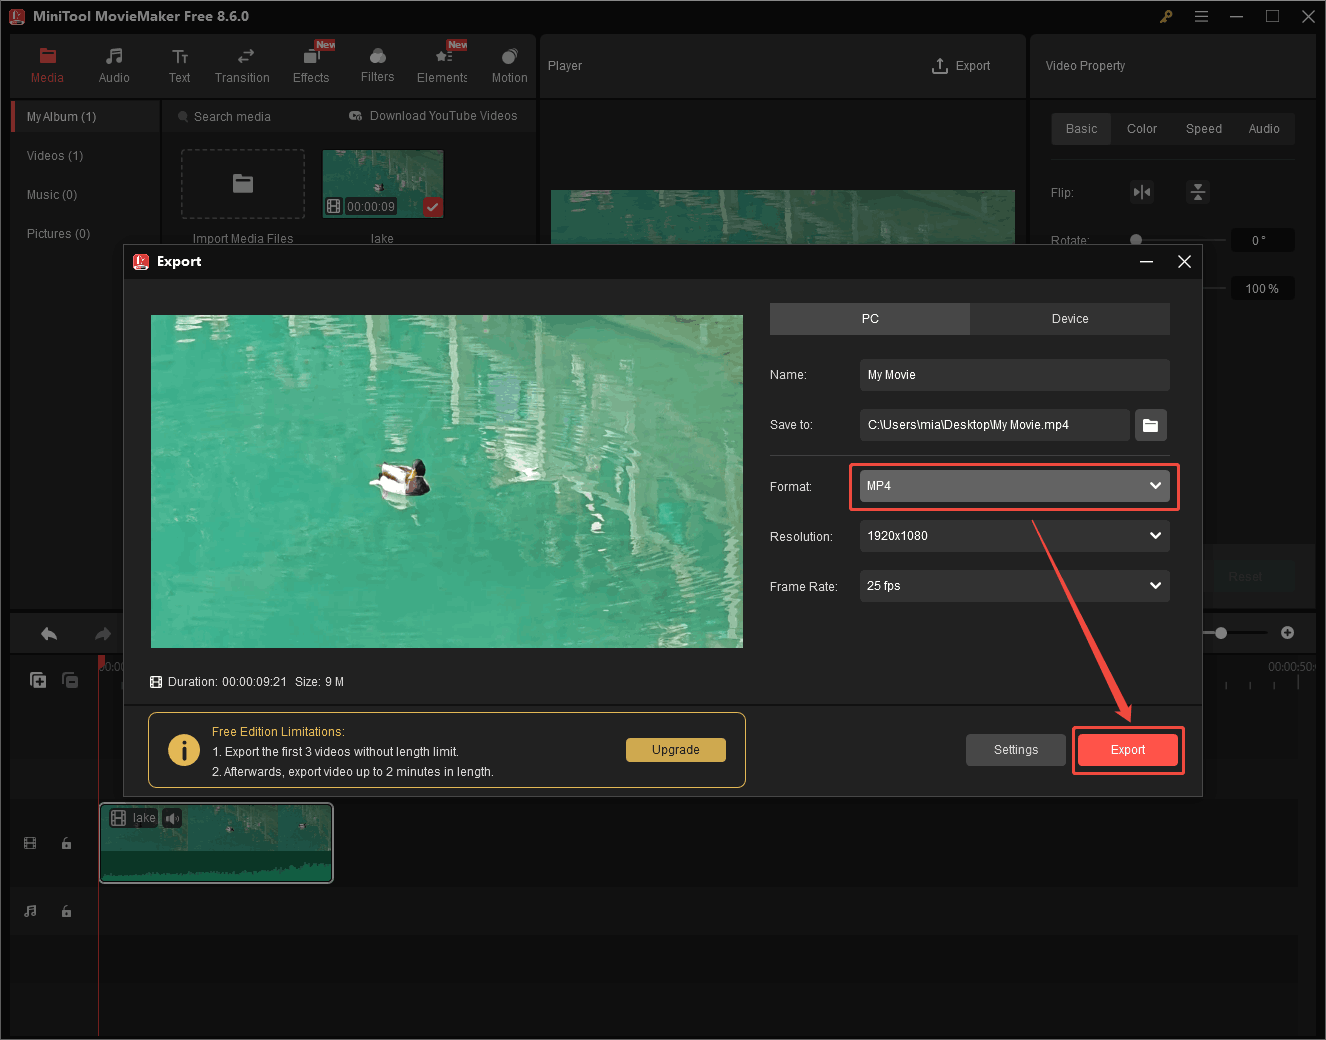Open the Frame Rate dropdown showing 25 fps
The image size is (1326, 1040).
pyautogui.click(x=1015, y=586)
